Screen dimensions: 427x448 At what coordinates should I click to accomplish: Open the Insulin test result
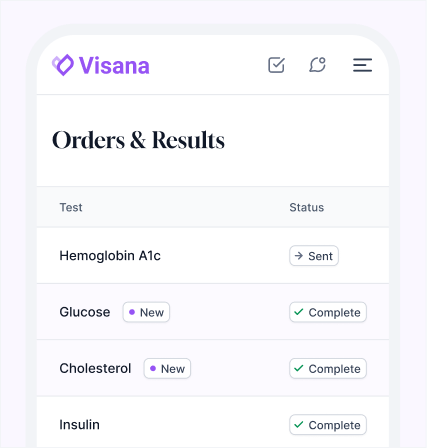pos(213,422)
